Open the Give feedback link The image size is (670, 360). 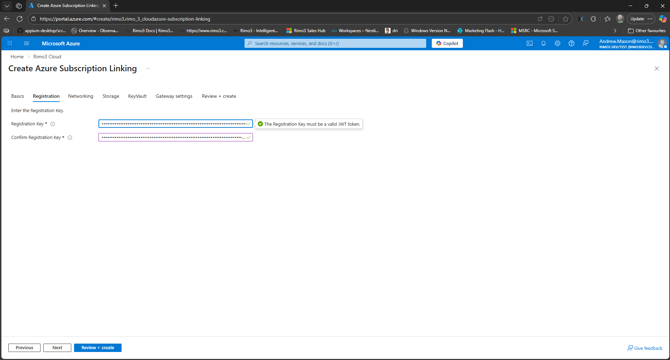644,348
